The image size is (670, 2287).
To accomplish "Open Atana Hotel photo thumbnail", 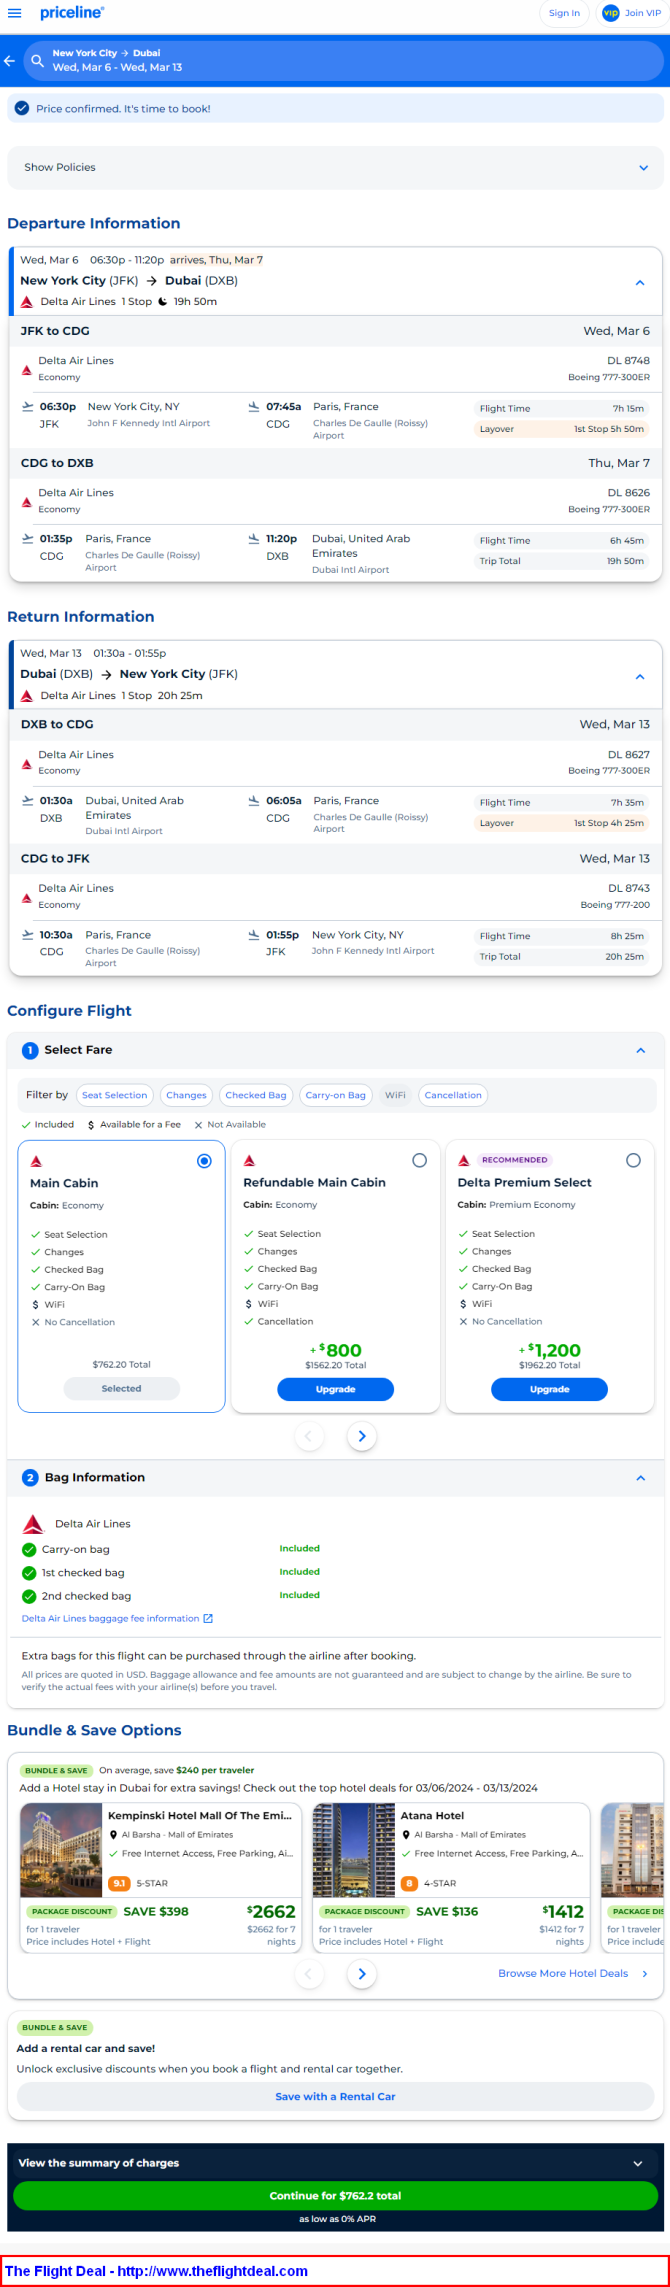I will [x=354, y=1851].
